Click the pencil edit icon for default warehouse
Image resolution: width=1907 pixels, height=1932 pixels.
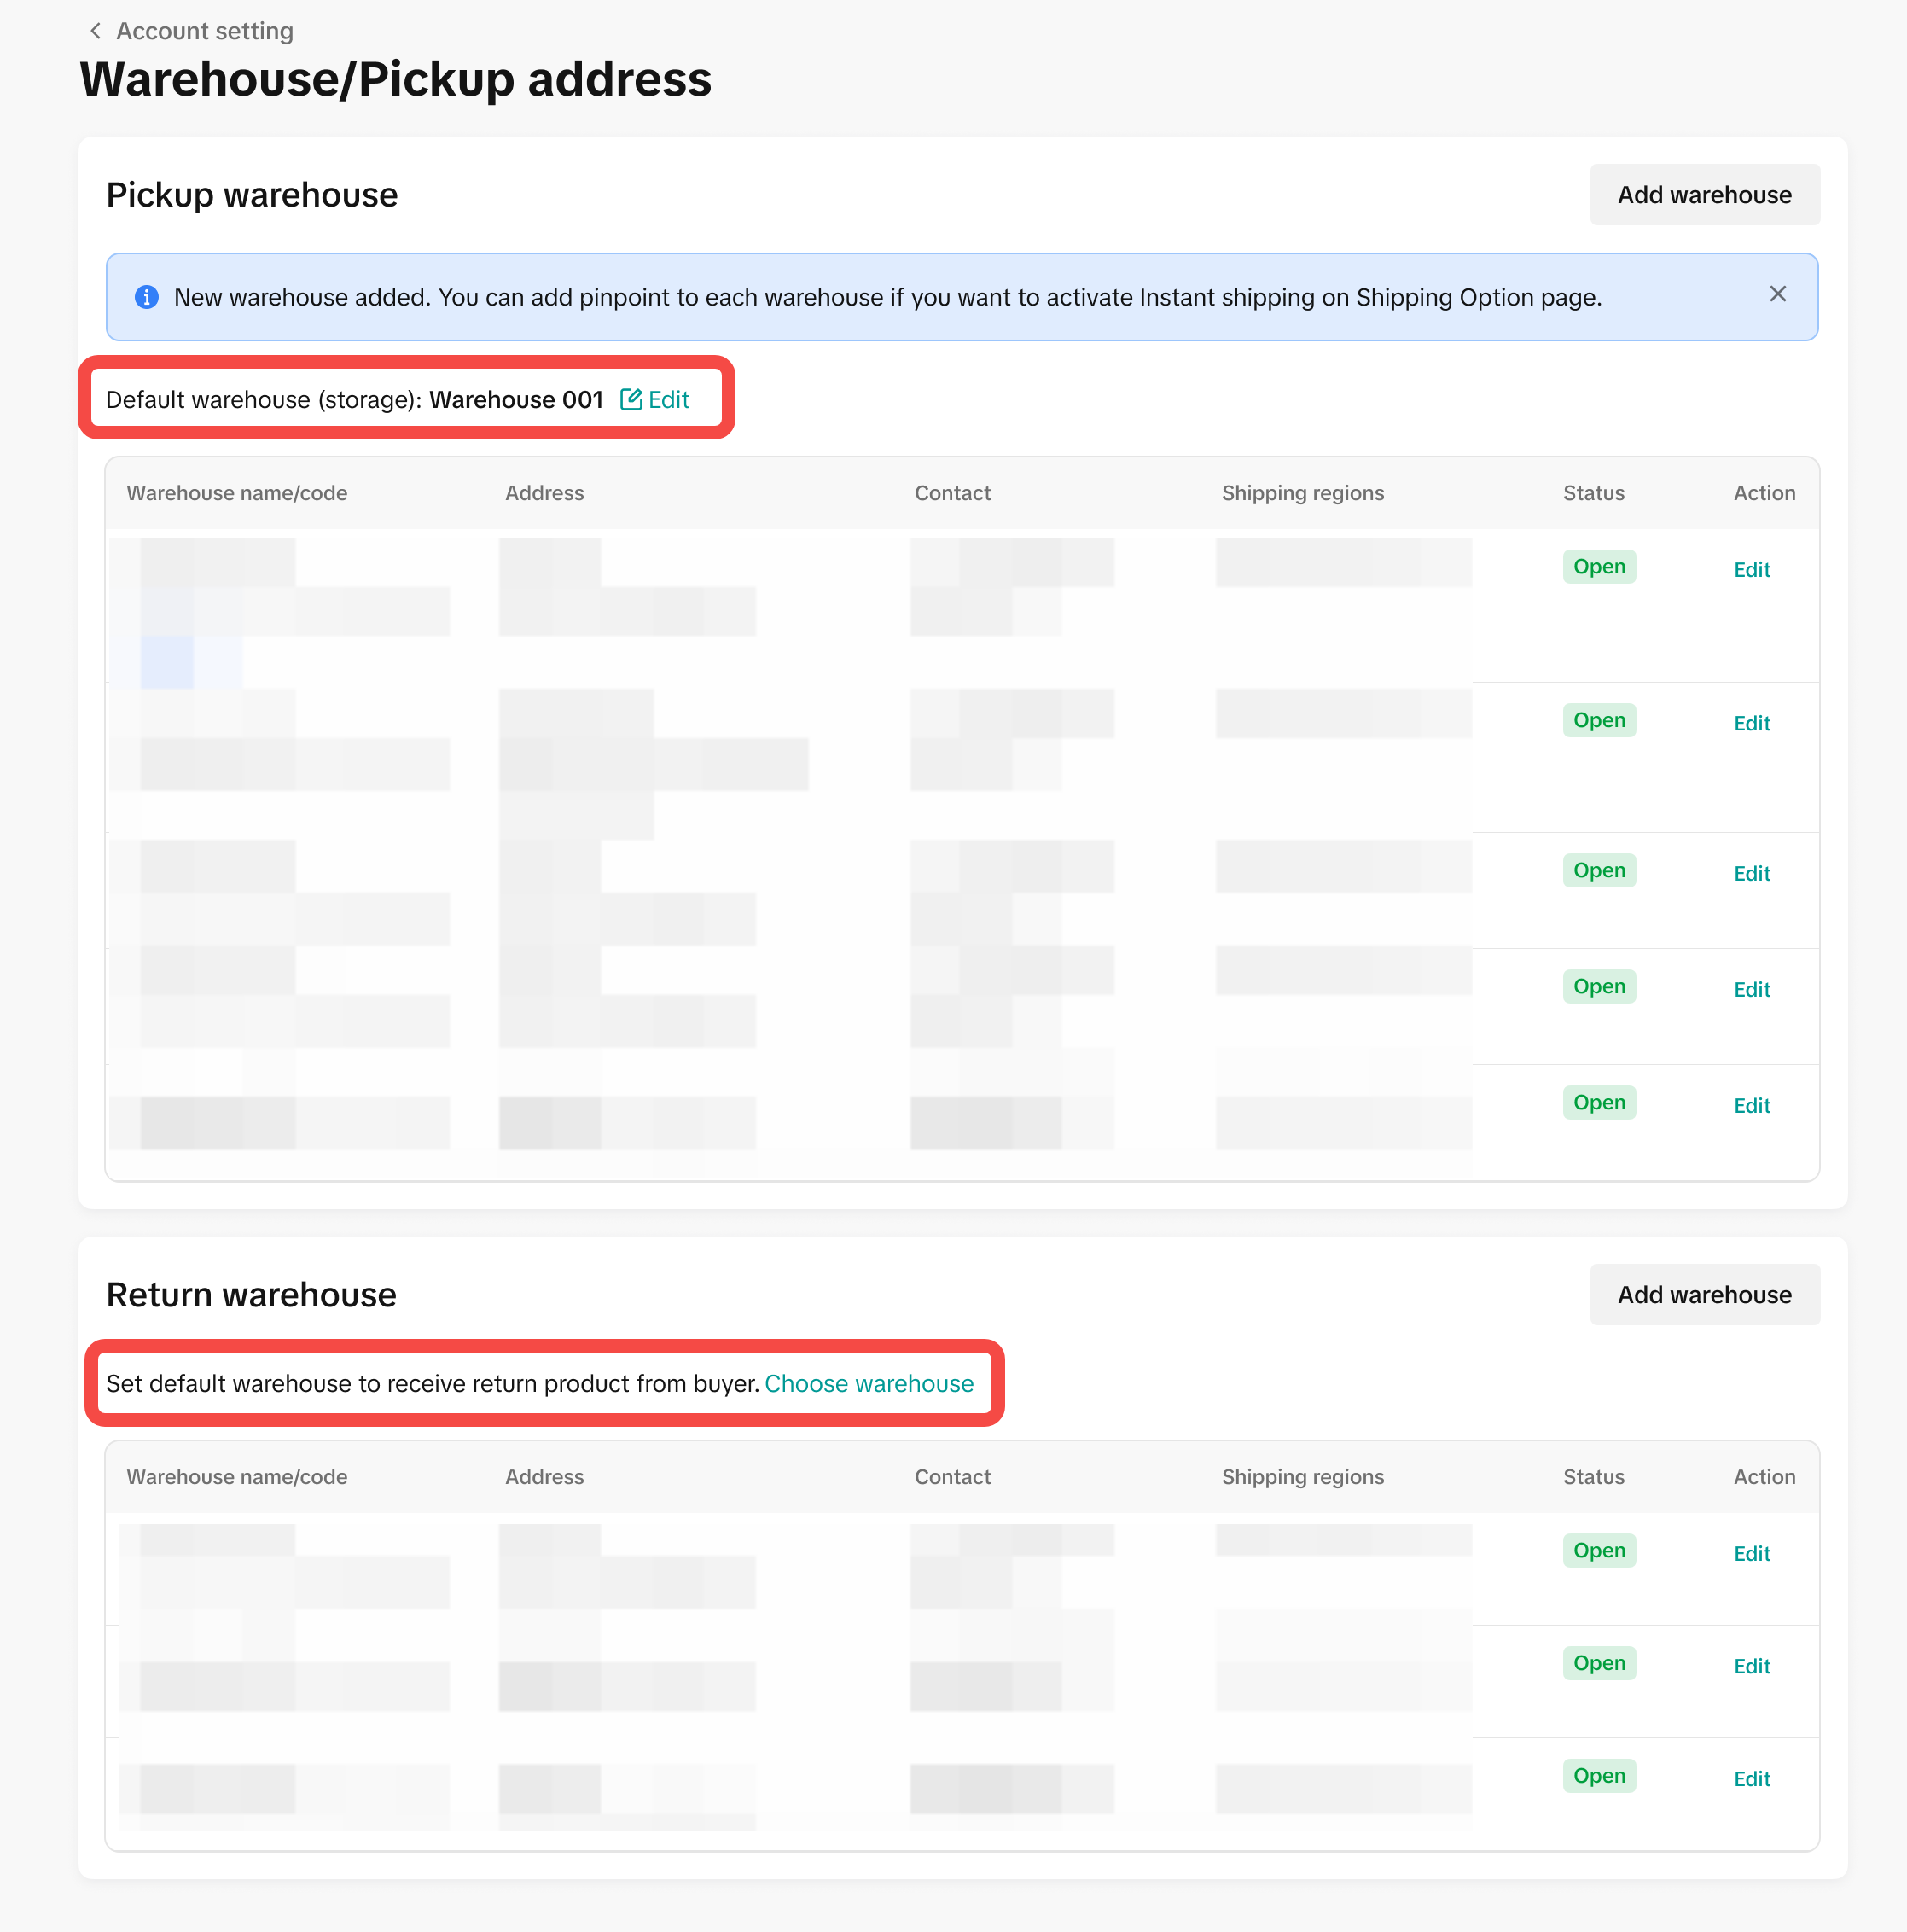[631, 400]
